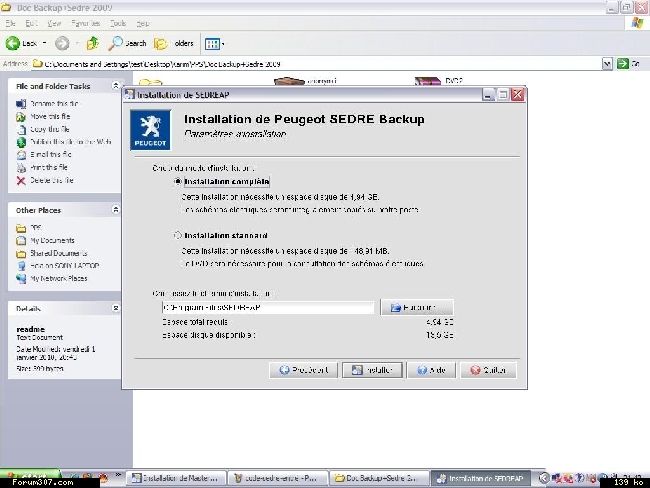Switch to Installation de Master taskbar item

pyautogui.click(x=176, y=478)
